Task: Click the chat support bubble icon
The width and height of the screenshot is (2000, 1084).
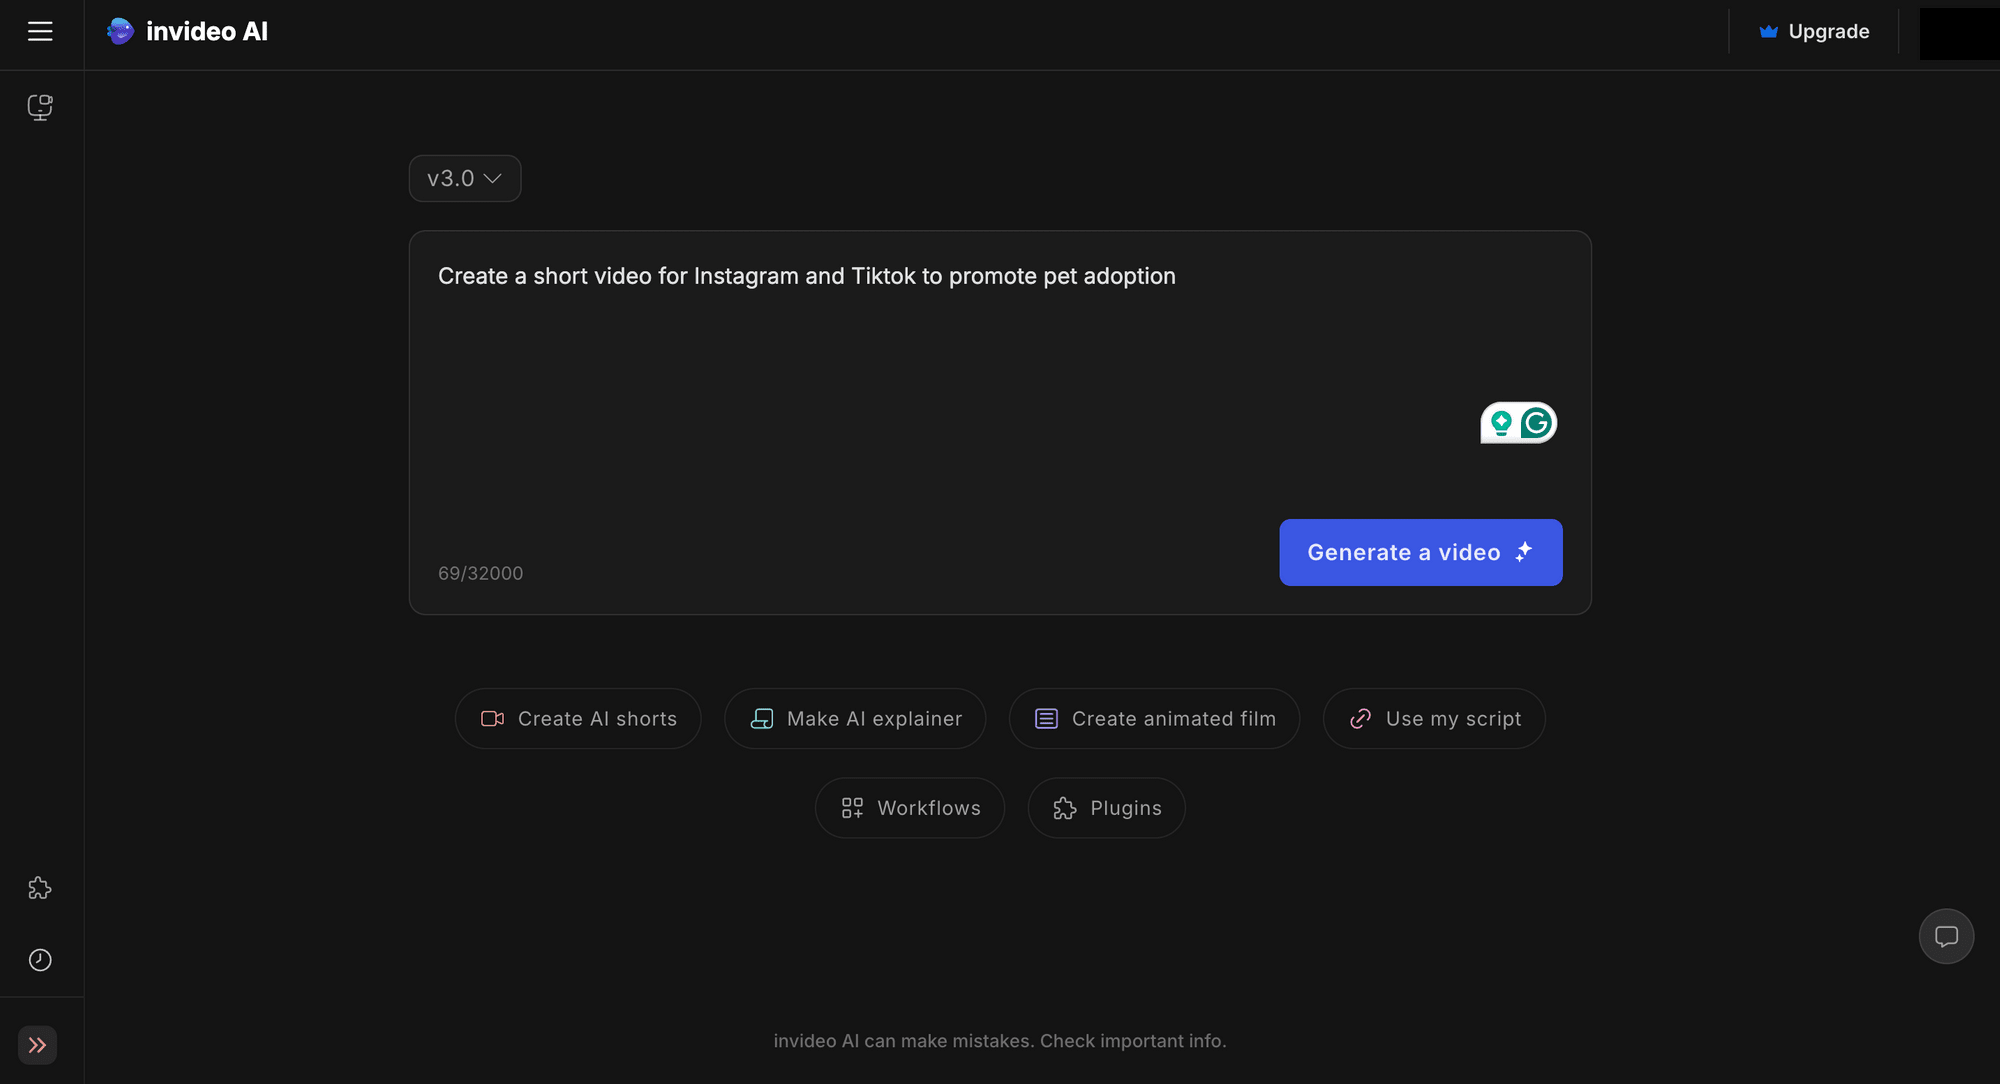Action: point(1947,936)
